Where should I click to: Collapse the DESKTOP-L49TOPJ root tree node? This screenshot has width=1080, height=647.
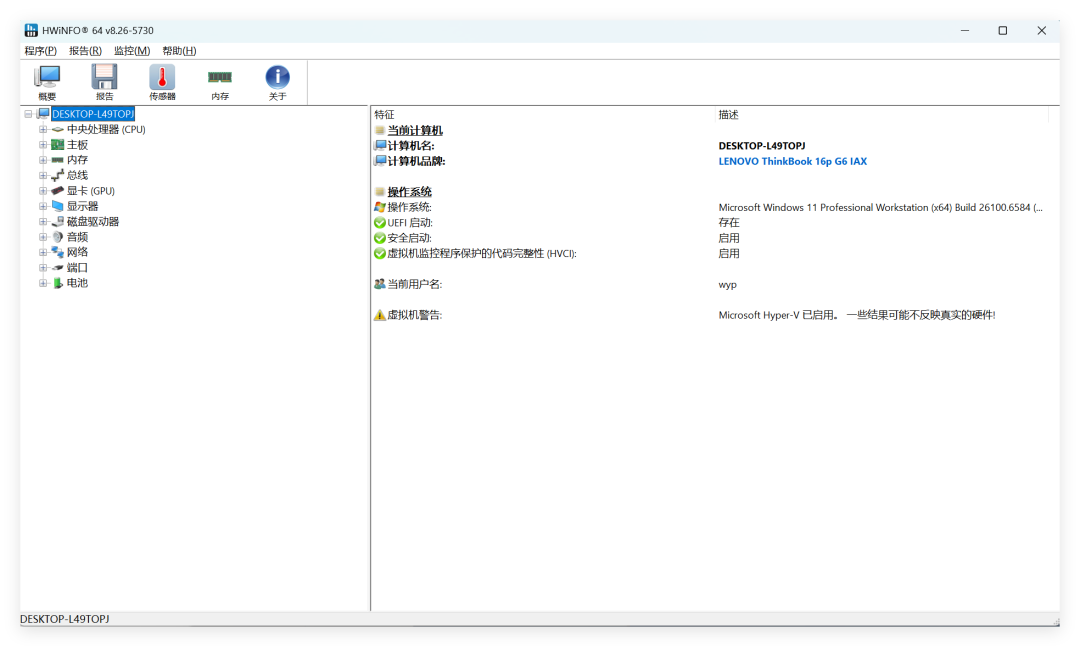28,114
